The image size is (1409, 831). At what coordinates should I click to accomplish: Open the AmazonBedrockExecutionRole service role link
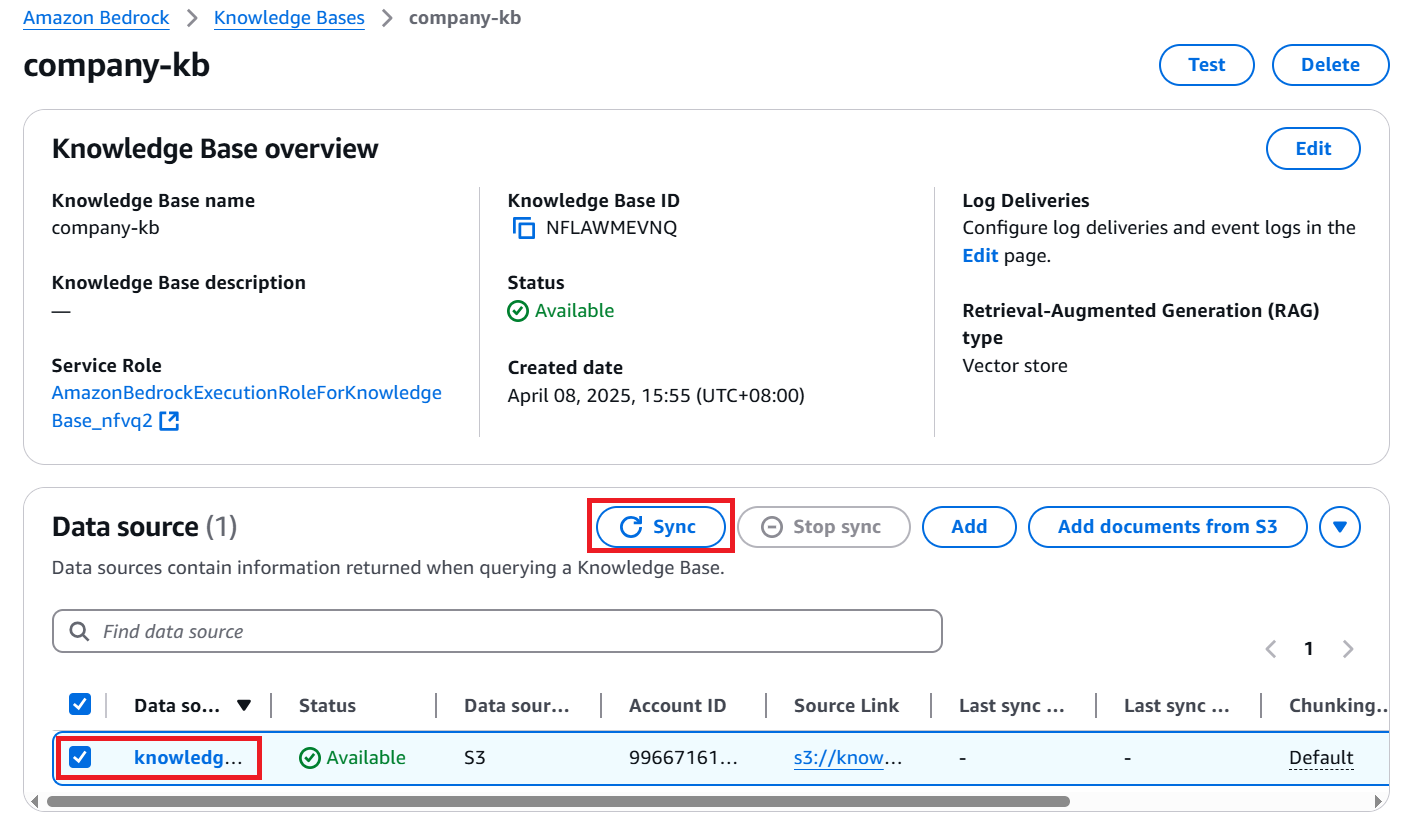point(246,407)
